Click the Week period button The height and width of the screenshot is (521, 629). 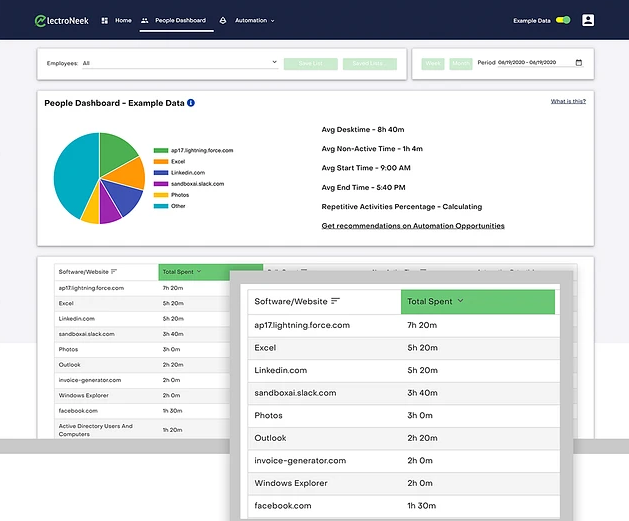click(x=433, y=63)
